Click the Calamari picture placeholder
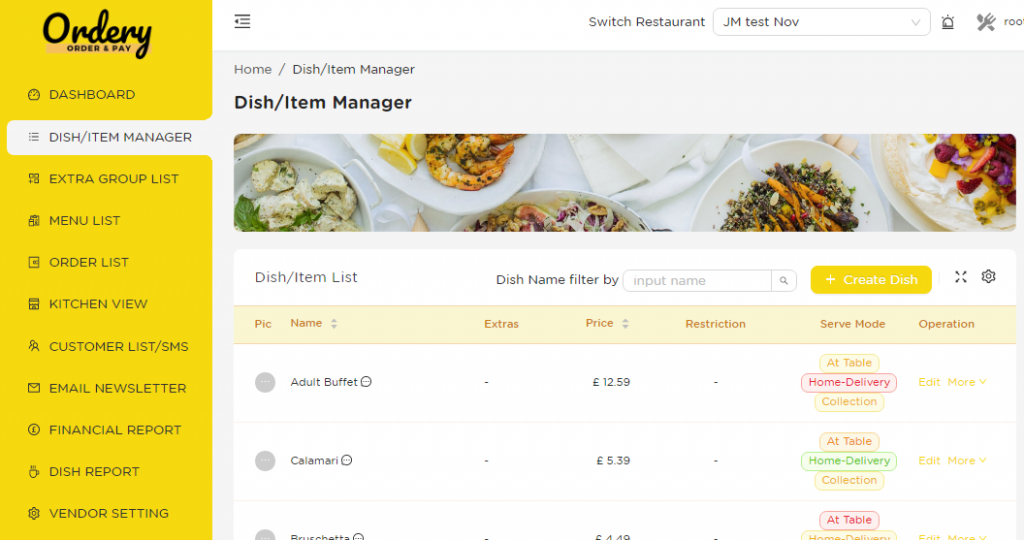1024x540 pixels. [x=265, y=461]
